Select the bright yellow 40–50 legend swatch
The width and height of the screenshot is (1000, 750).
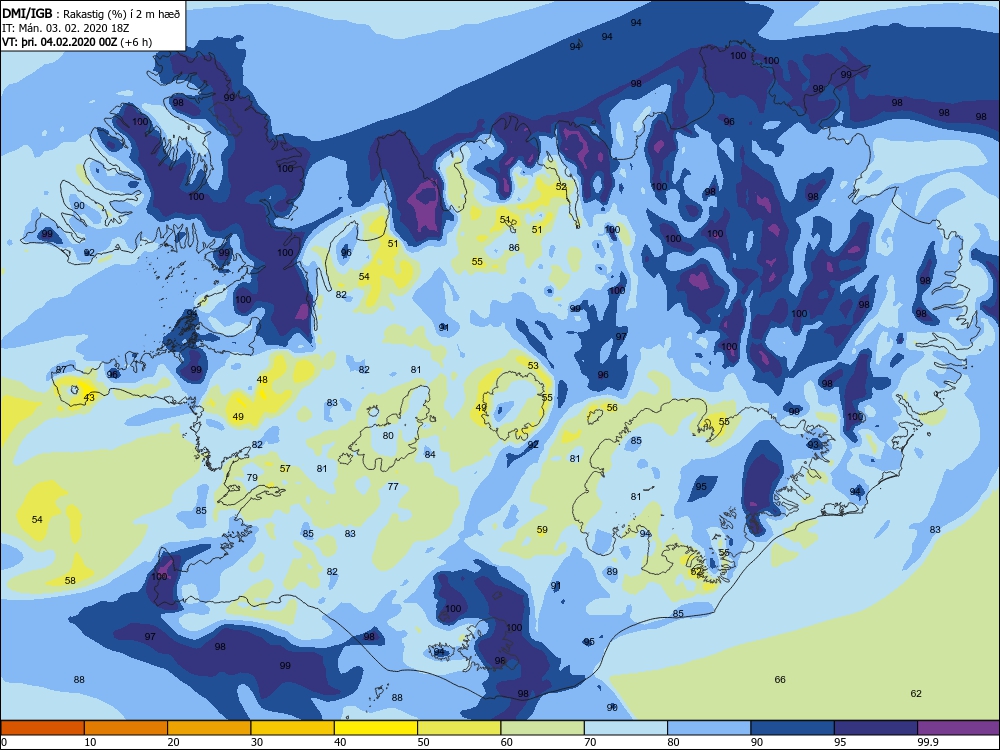(x=376, y=728)
